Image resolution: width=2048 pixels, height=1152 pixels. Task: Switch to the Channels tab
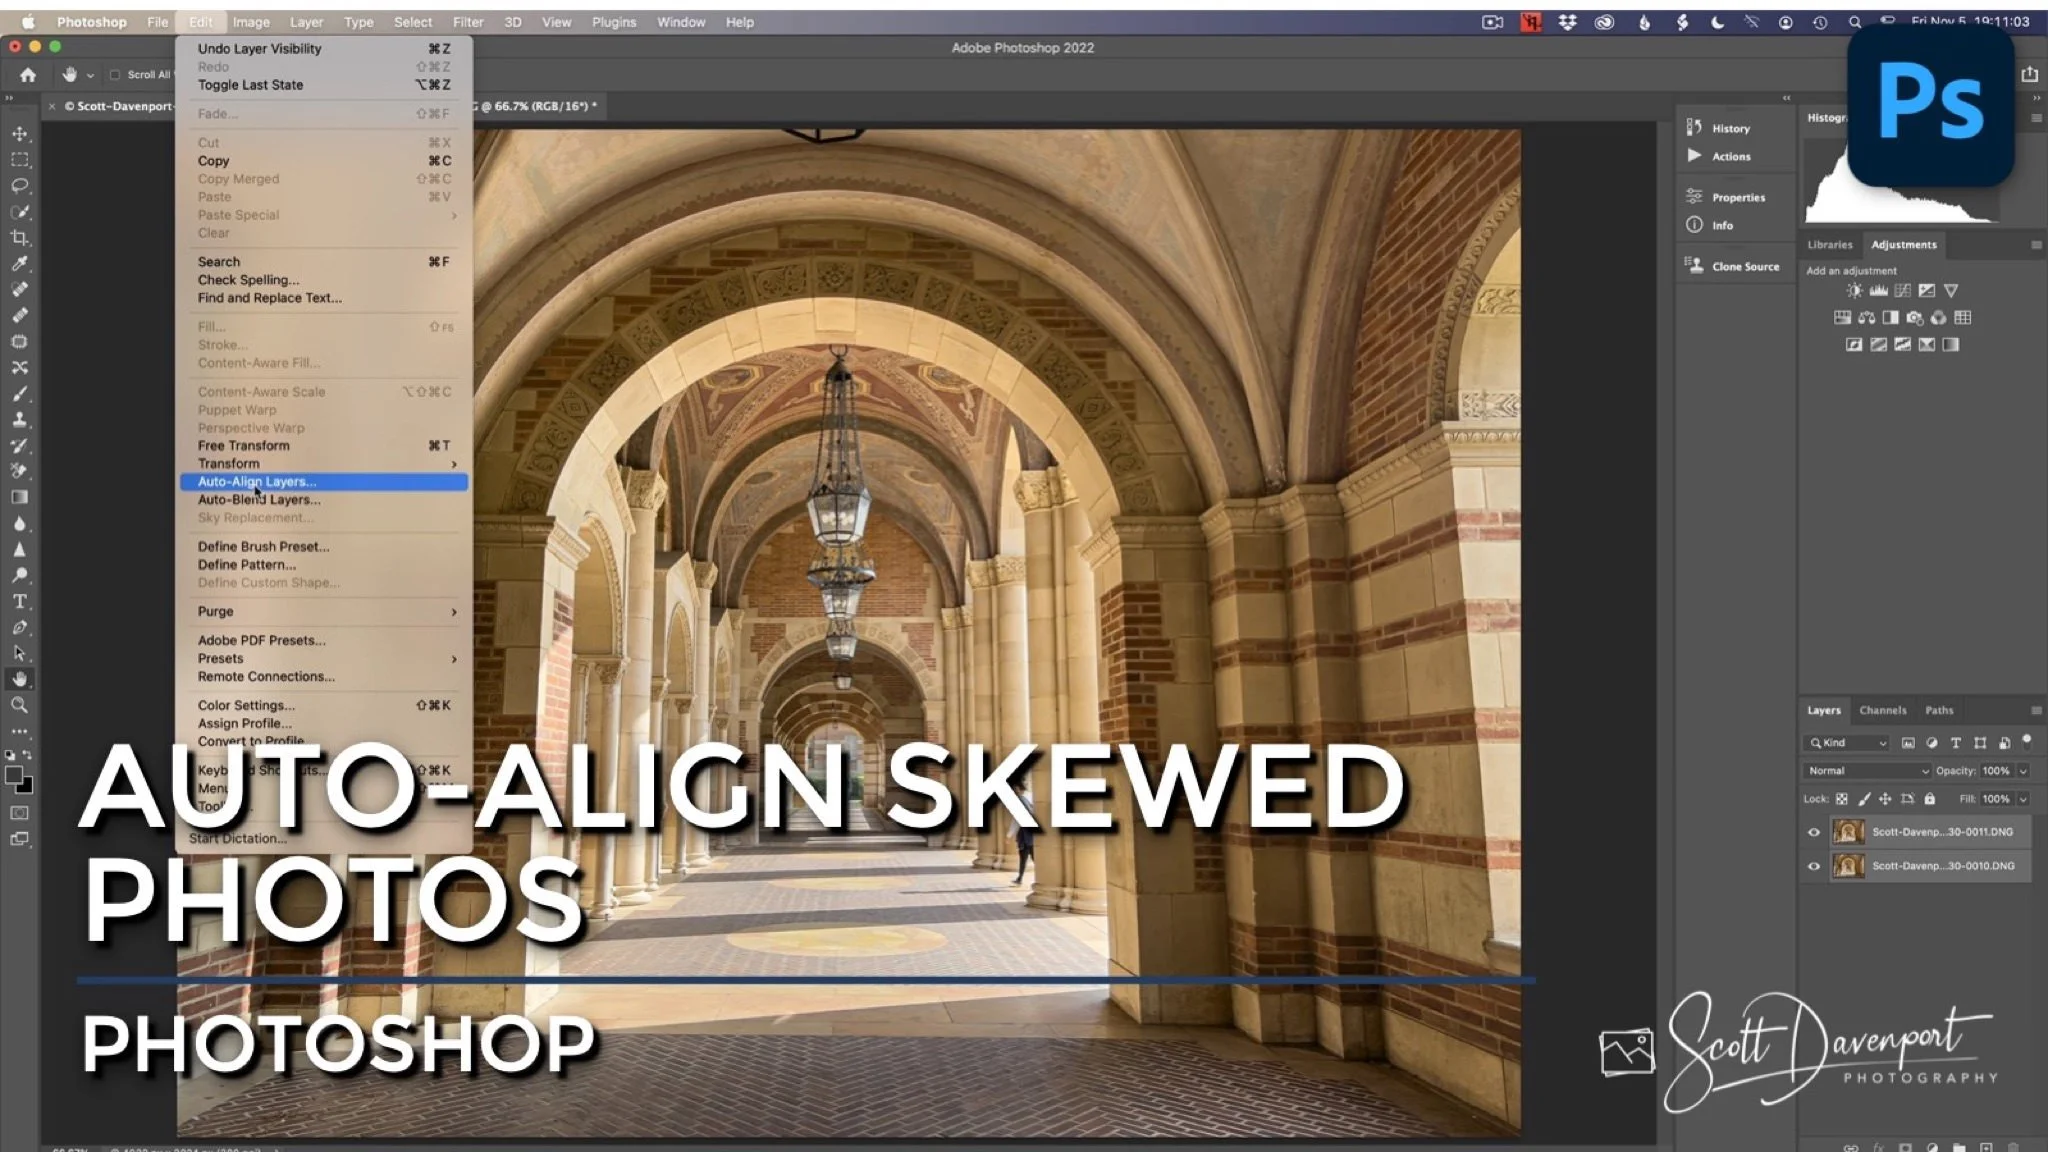tap(1882, 710)
